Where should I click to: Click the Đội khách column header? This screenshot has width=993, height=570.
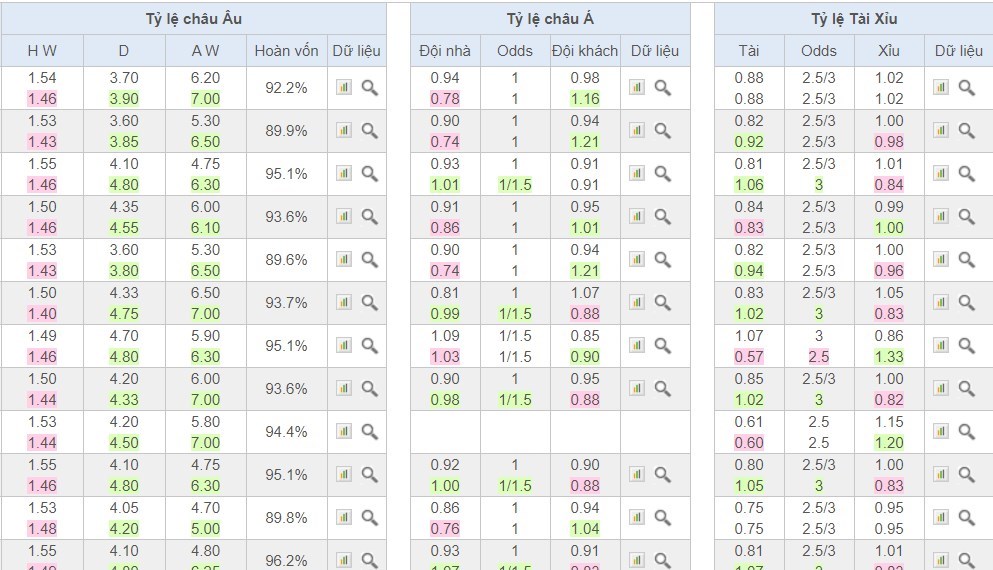click(x=585, y=51)
